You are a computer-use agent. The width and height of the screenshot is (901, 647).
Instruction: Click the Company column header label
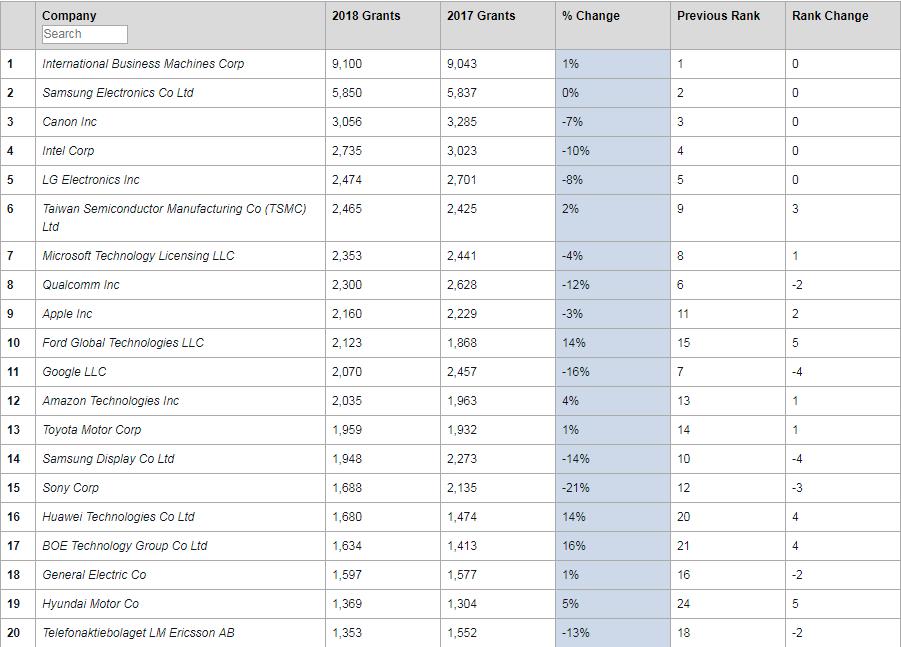coord(69,16)
